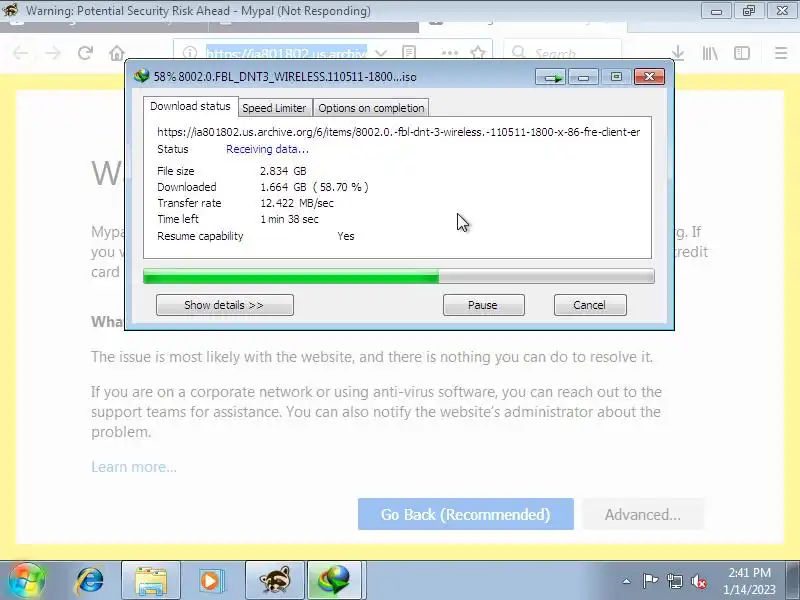Open the Windows Start menu
The image size is (800, 600).
pos(27,580)
